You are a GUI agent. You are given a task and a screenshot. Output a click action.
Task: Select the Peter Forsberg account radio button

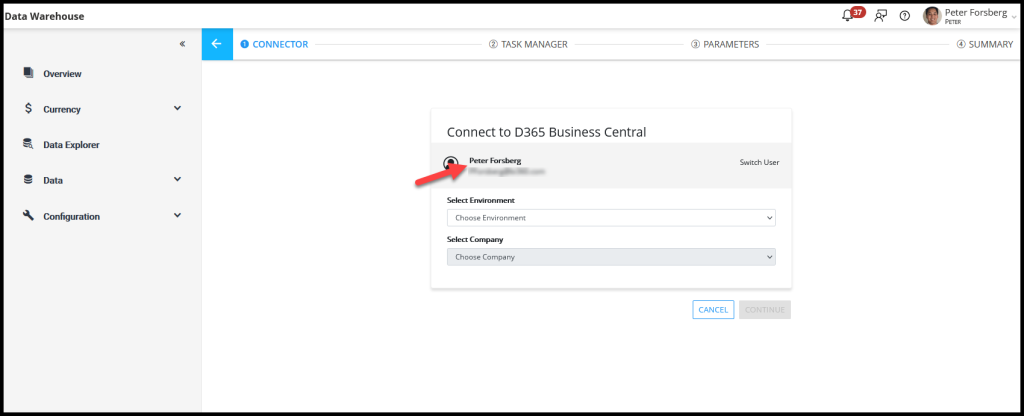(x=452, y=163)
